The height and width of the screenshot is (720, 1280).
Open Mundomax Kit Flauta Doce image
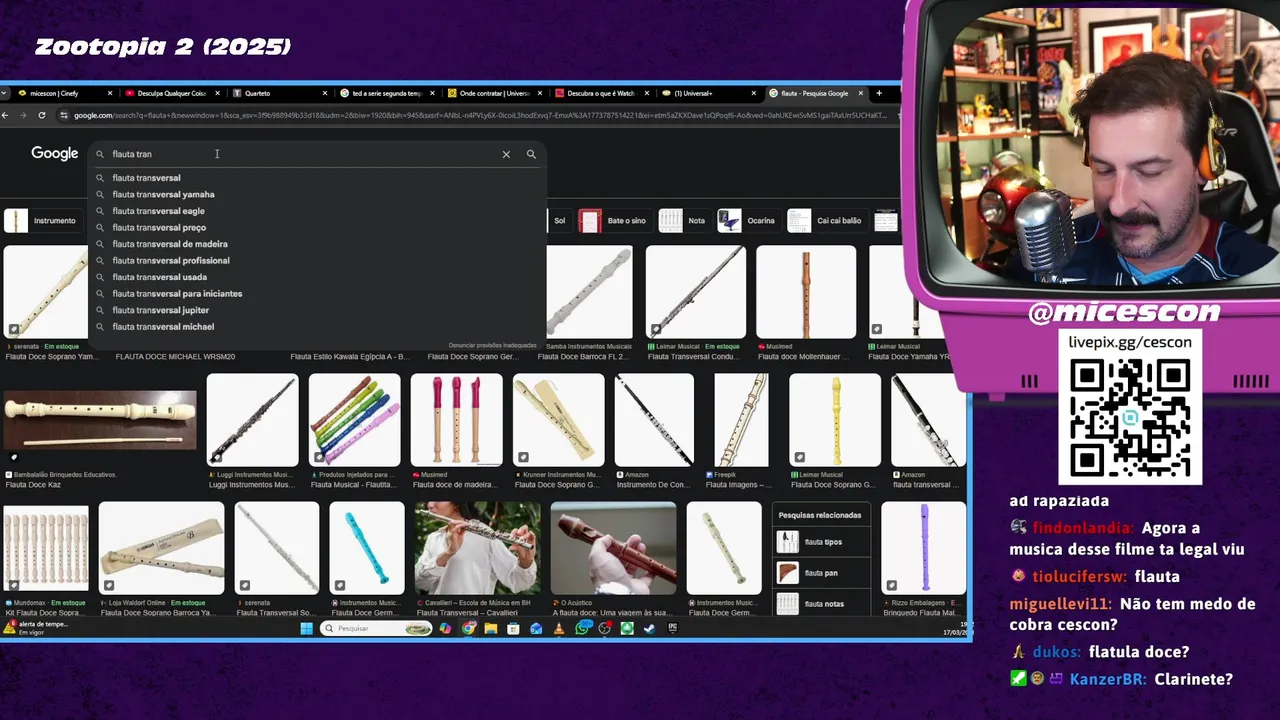pyautogui.click(x=46, y=548)
